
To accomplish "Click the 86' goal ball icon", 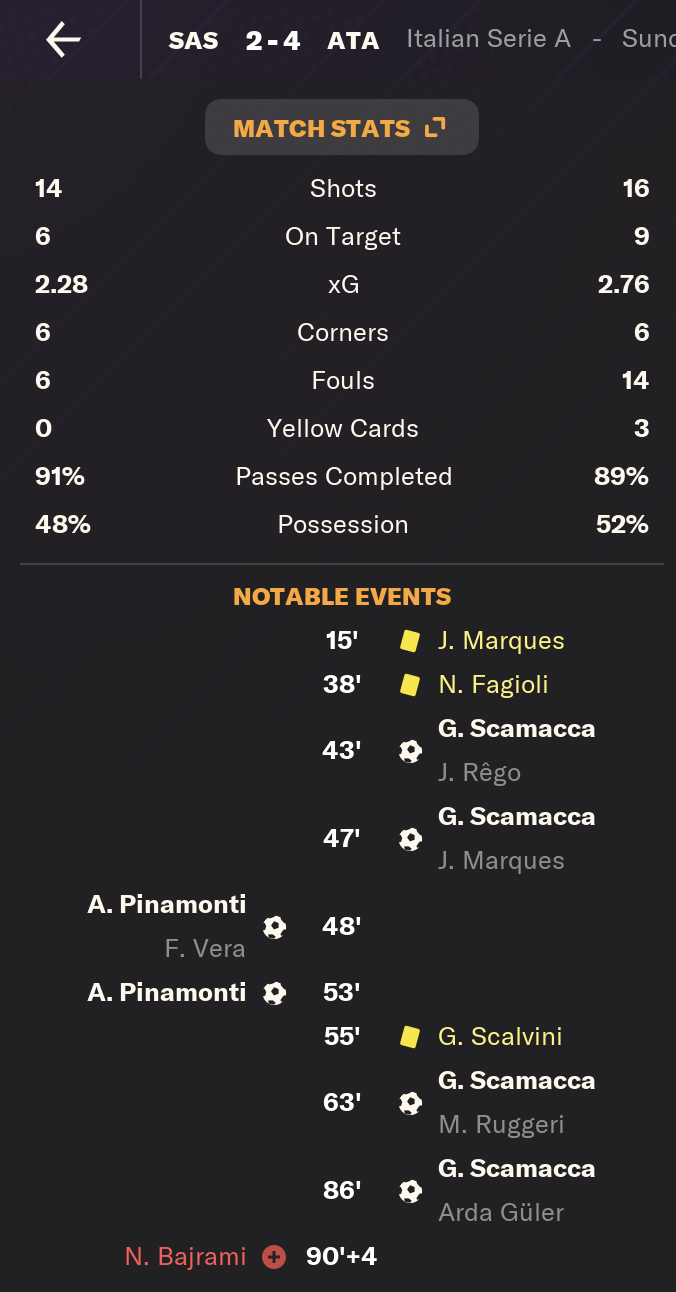I will tap(410, 1191).
